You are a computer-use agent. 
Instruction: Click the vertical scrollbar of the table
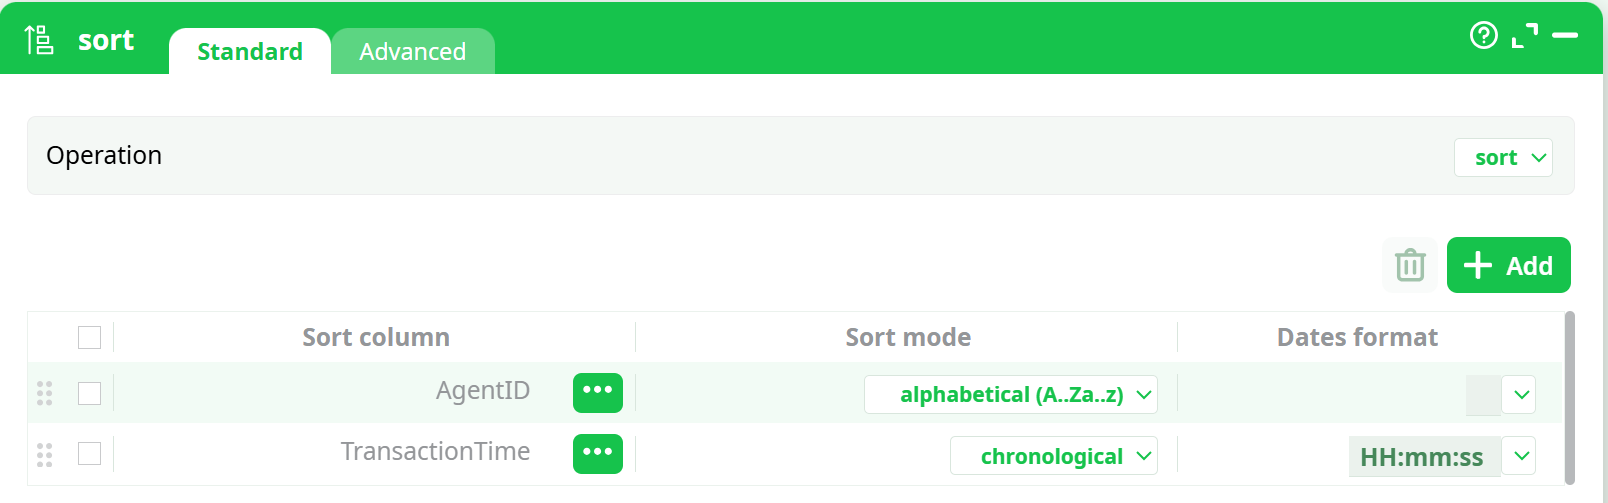pyautogui.click(x=1569, y=398)
